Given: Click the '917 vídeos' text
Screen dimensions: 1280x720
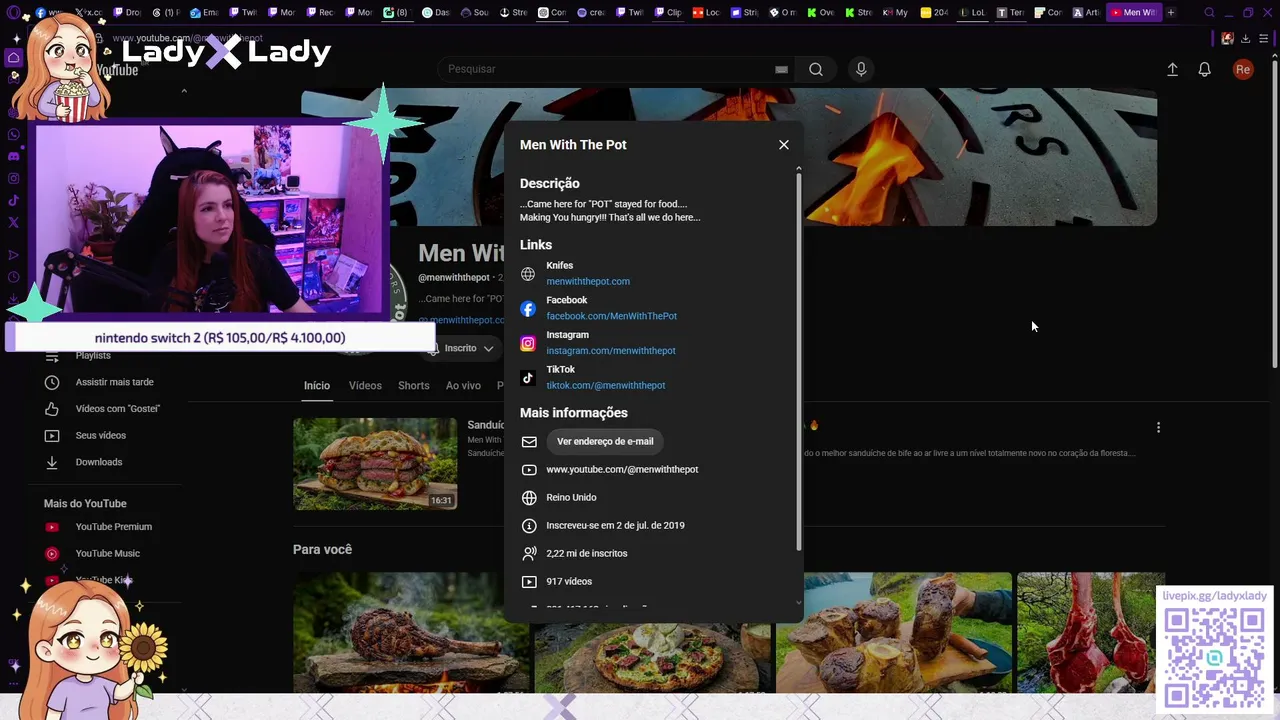Looking at the screenshot, I should coord(569,582).
